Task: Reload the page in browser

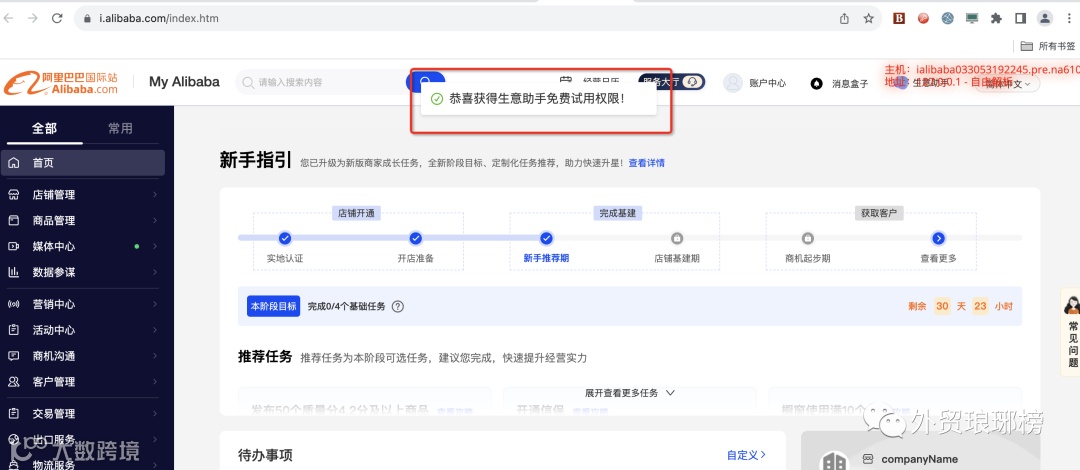Action: point(57,19)
